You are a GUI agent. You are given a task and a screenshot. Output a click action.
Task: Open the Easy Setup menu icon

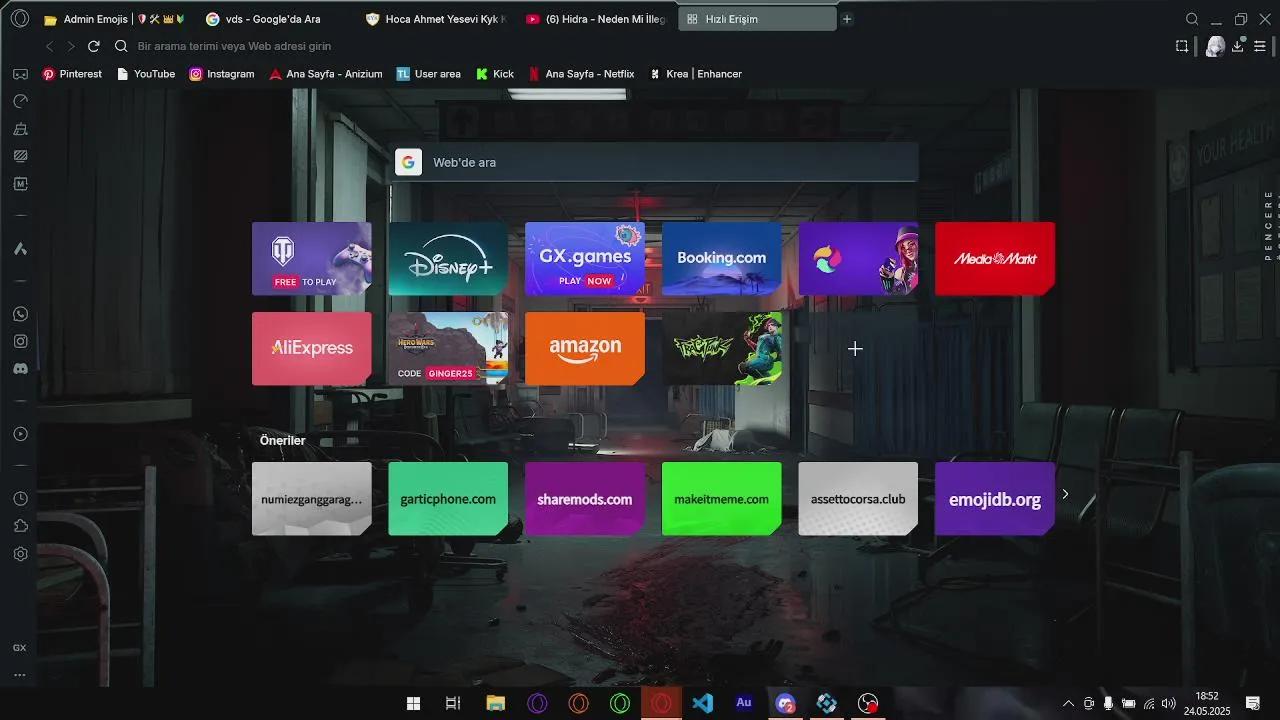click(x=1260, y=46)
